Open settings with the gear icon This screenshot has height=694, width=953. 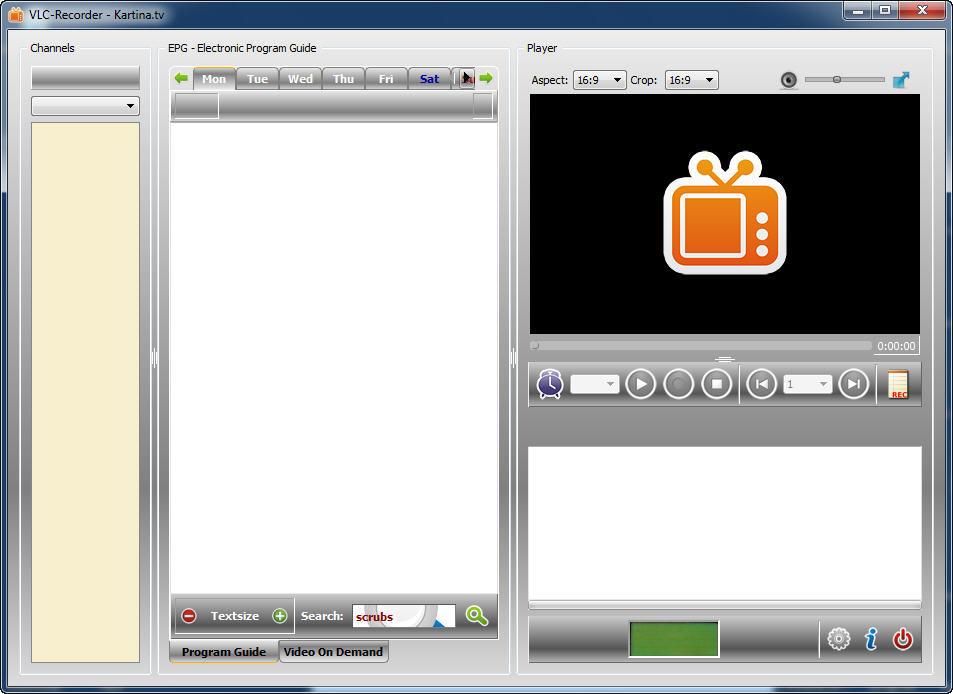(x=838, y=639)
